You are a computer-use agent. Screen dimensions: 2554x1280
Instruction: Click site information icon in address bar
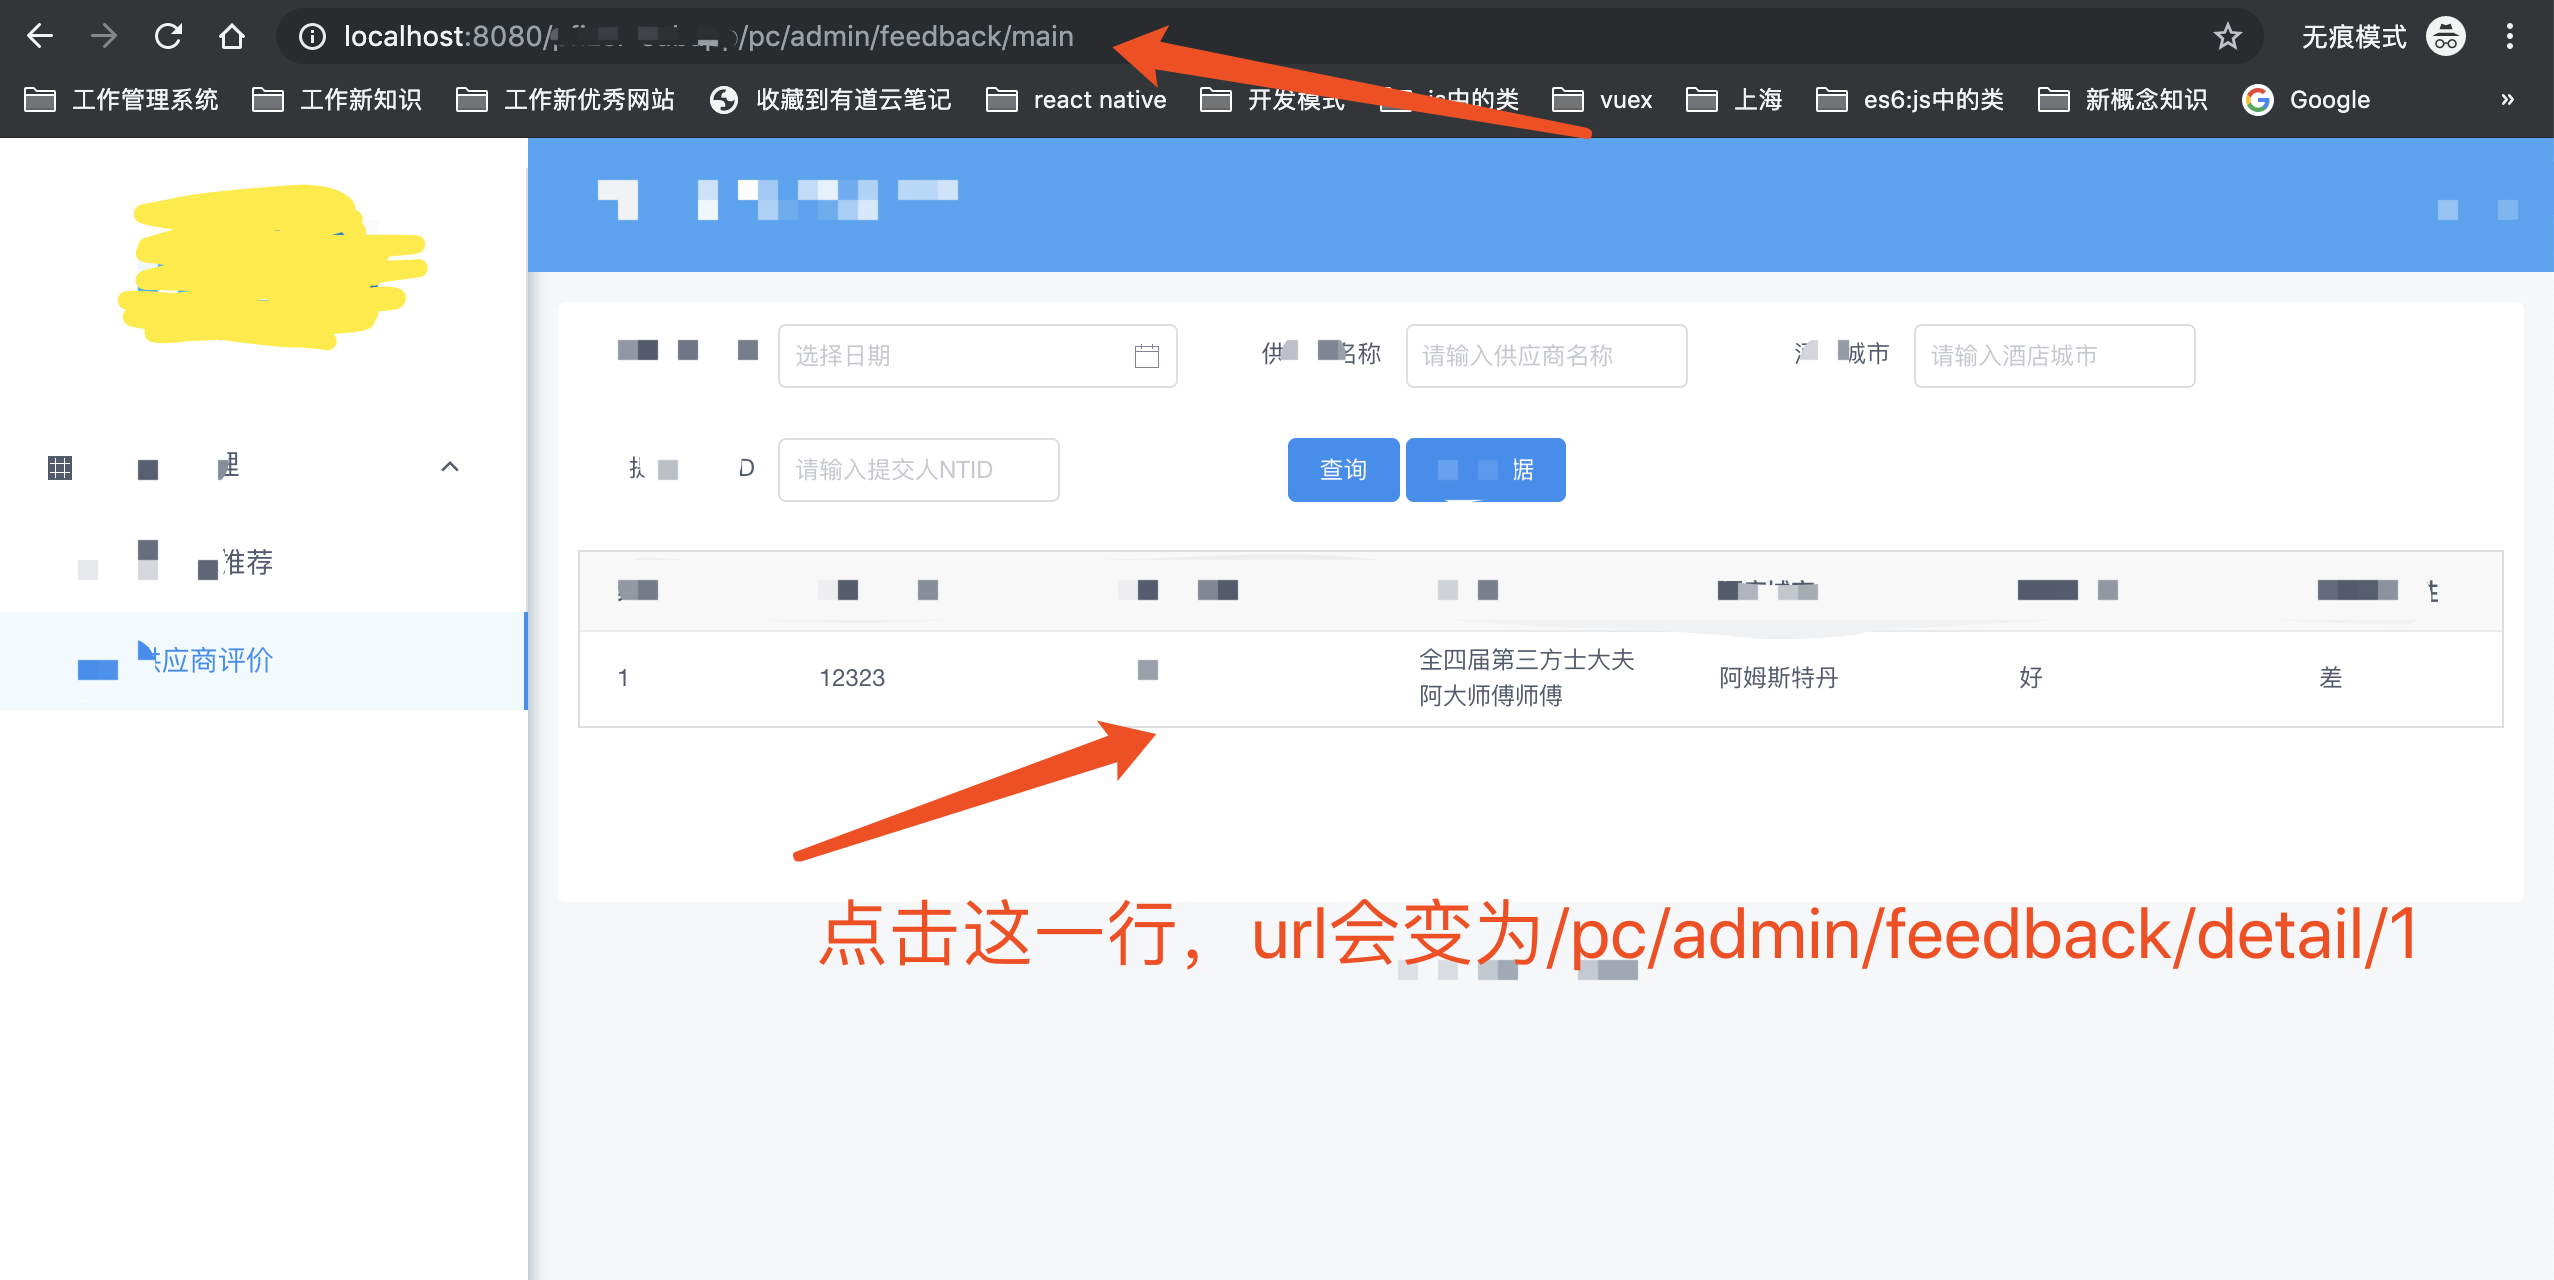pos(312,37)
